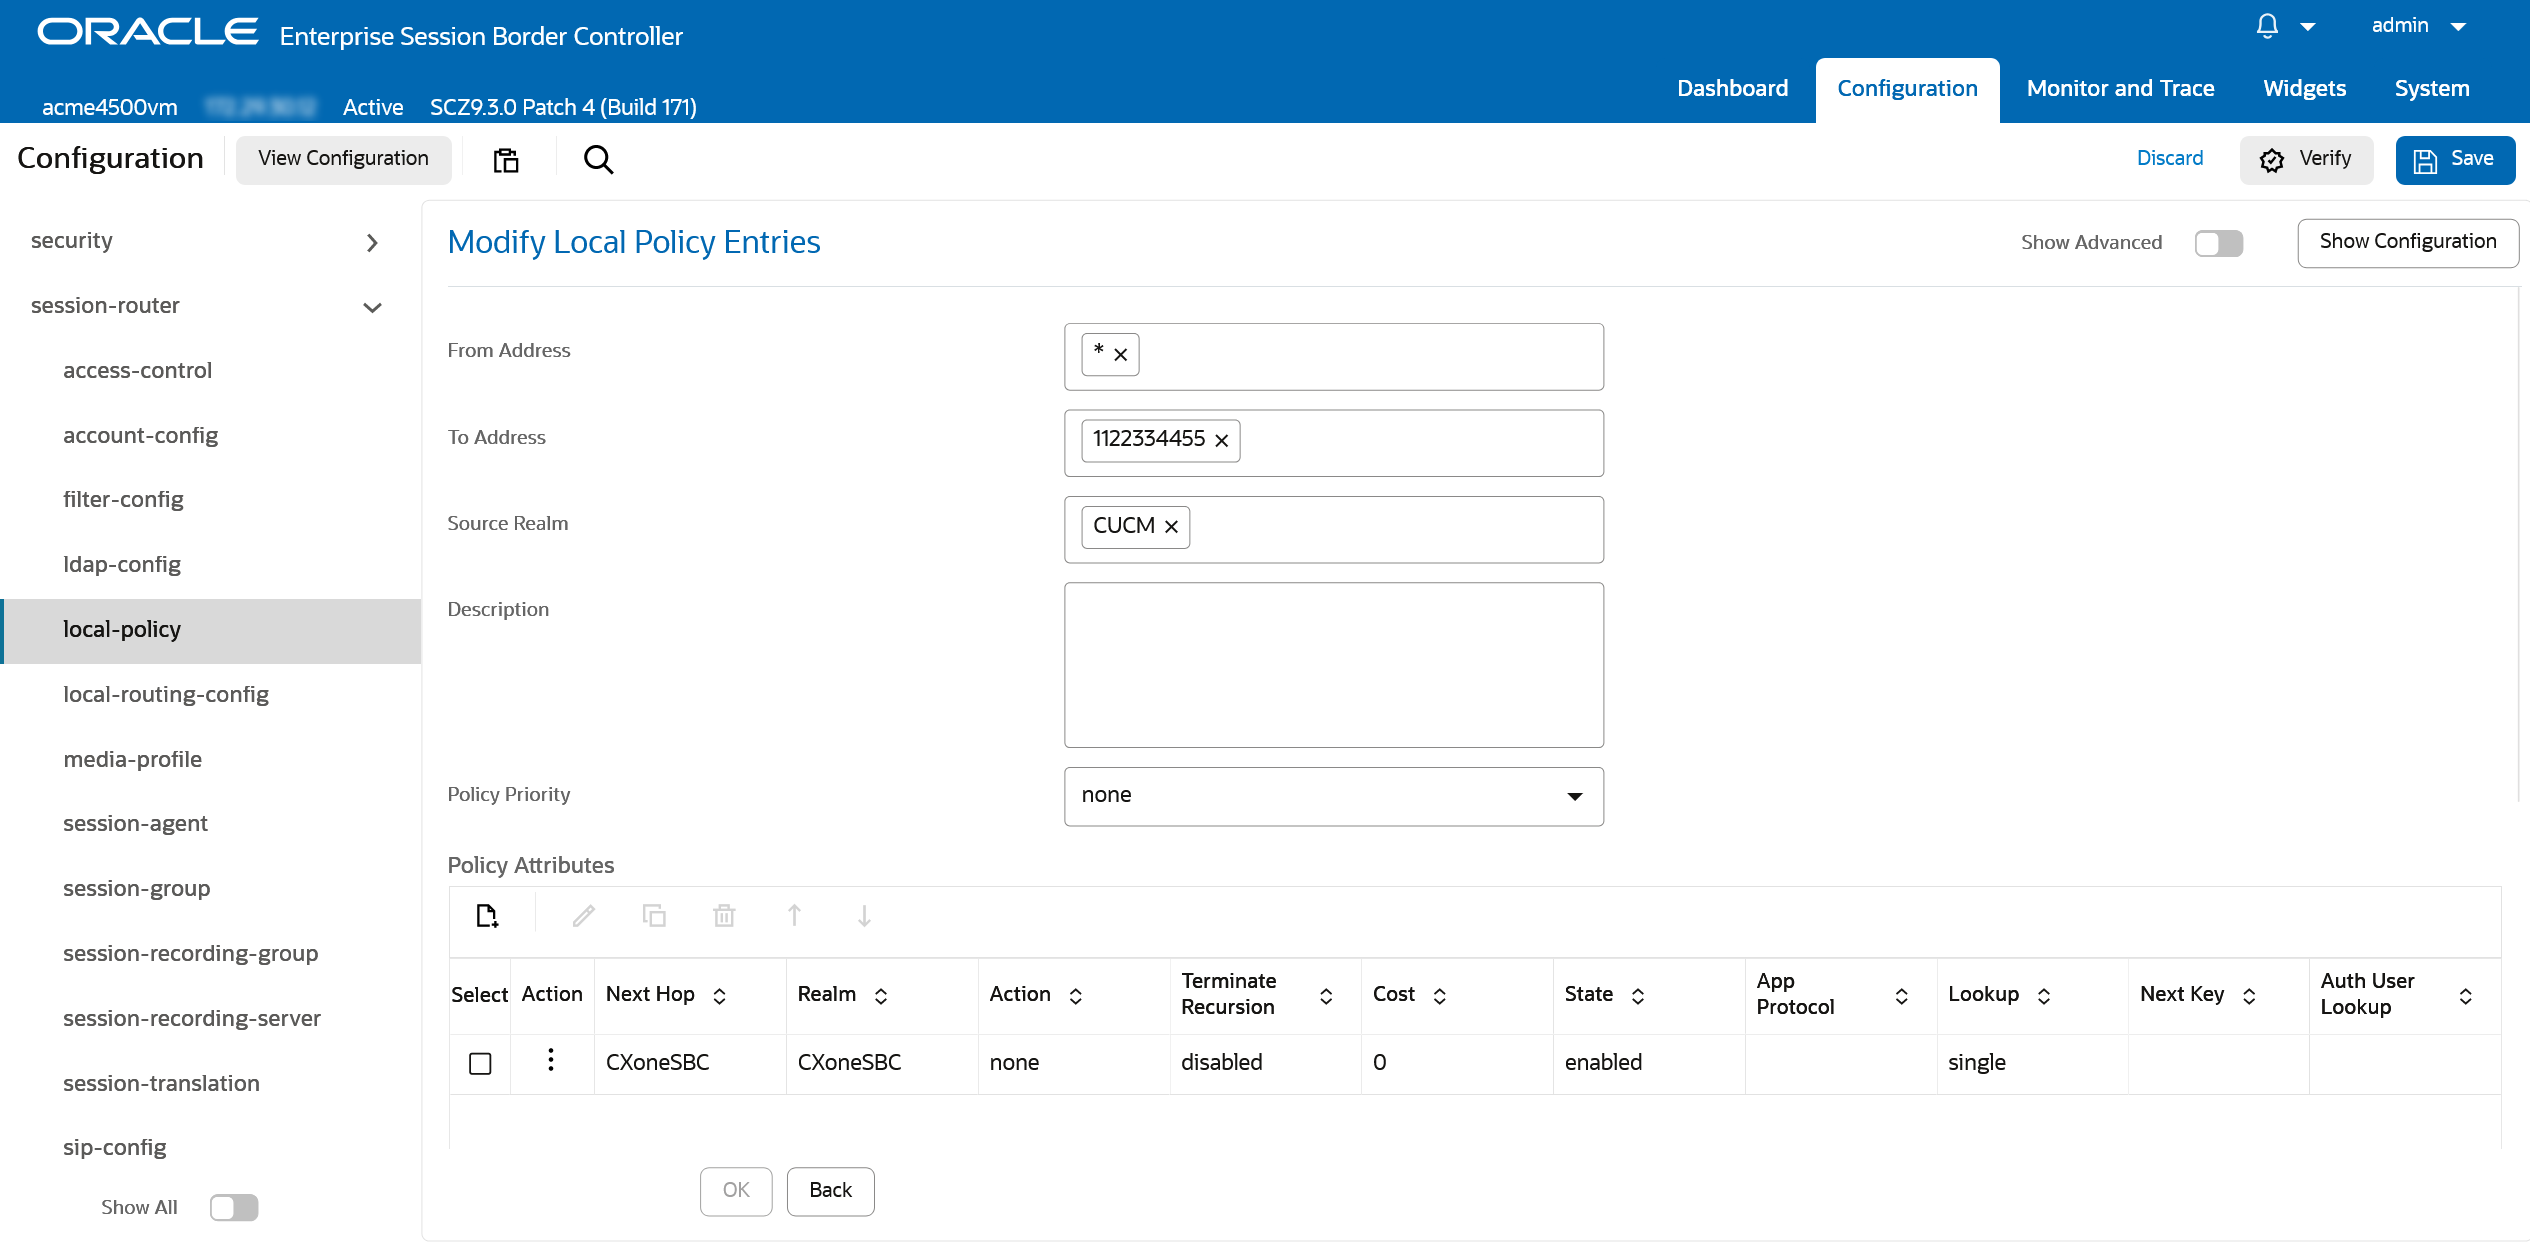Move policy attribute down with arrow icon
The height and width of the screenshot is (1247, 2530).
[x=864, y=916]
